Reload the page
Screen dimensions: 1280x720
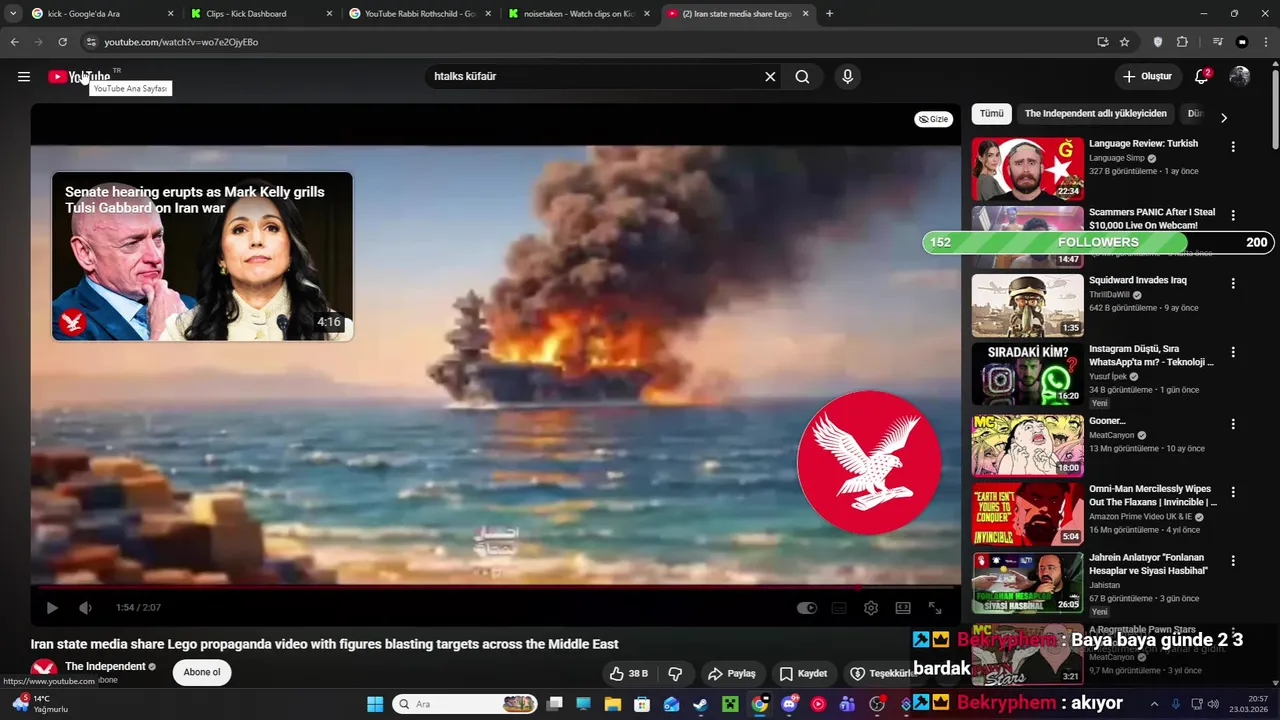coord(62,42)
